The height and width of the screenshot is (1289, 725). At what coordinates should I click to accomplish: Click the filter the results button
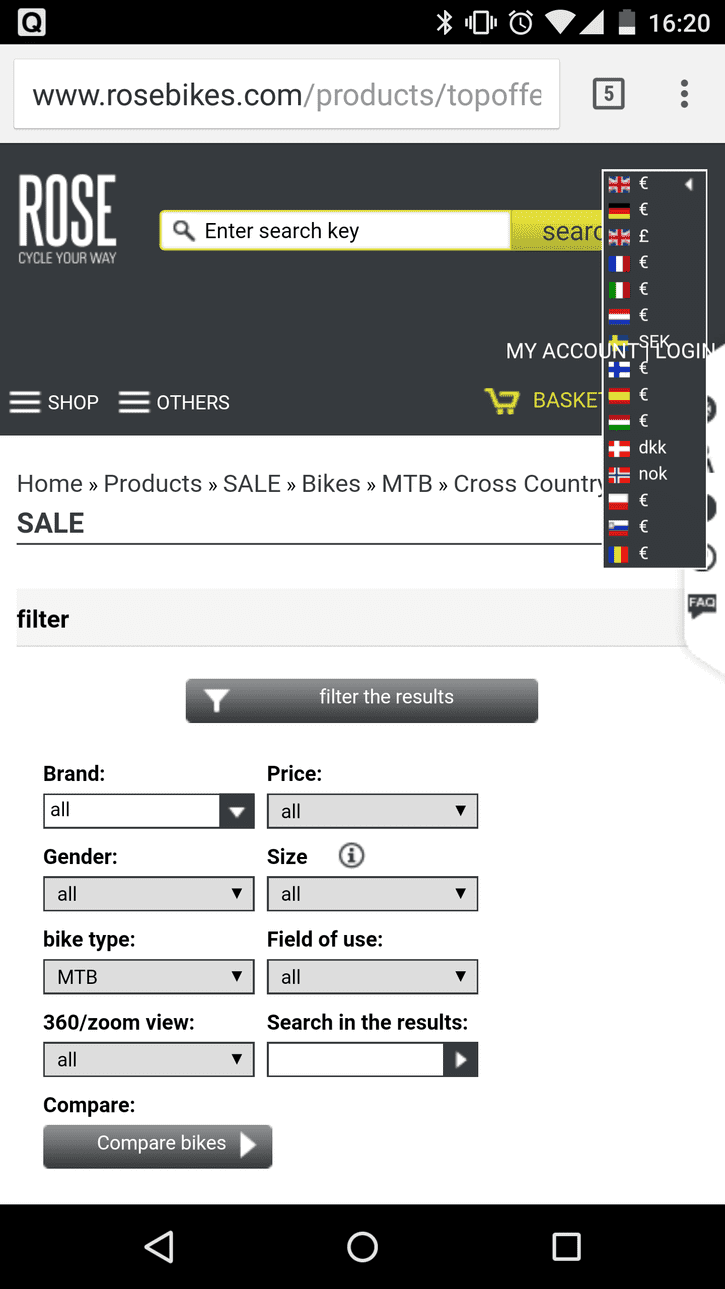[362, 700]
